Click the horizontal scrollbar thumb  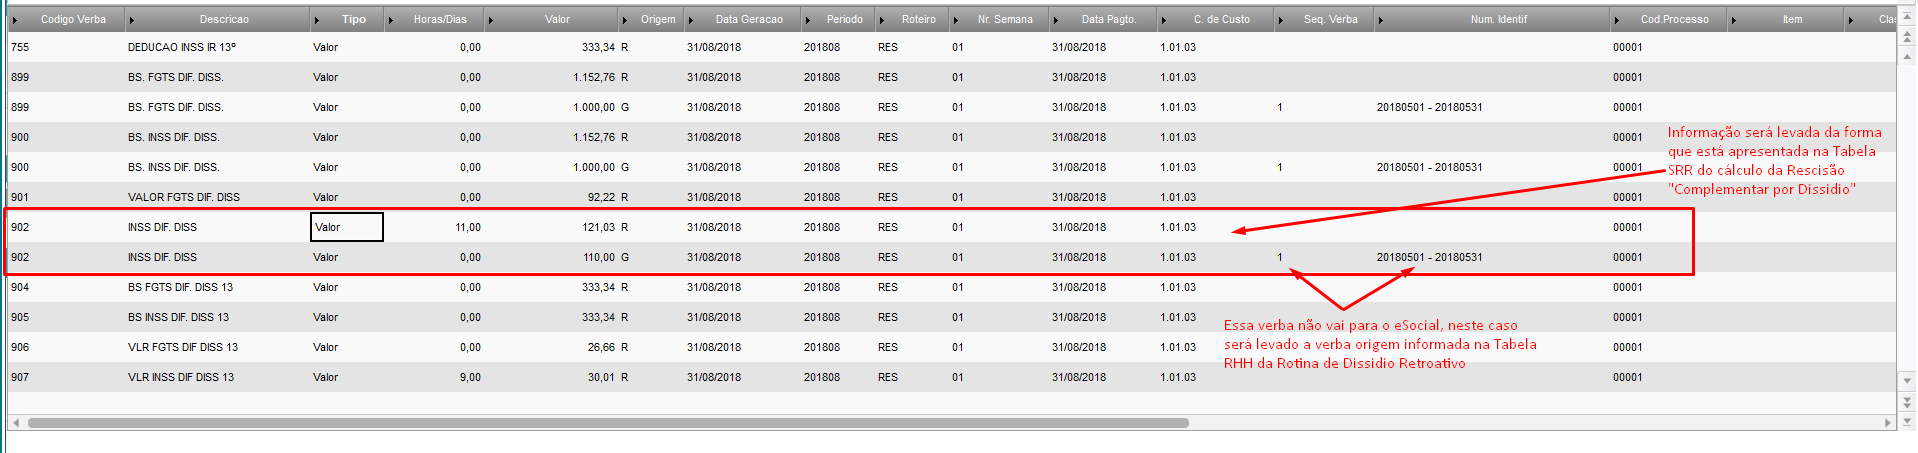pos(608,423)
